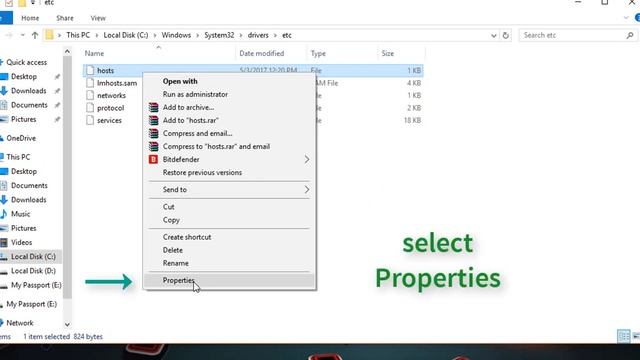The width and height of the screenshot is (640, 360).
Task: Click Run as administrator
Action: coord(195,94)
